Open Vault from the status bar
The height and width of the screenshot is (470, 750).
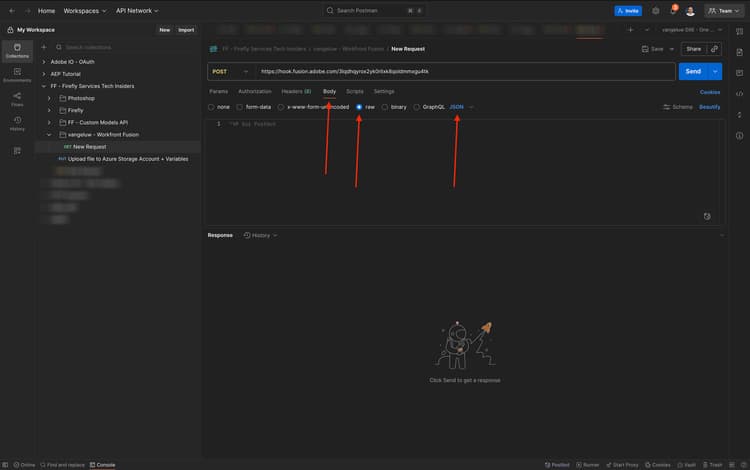point(686,465)
